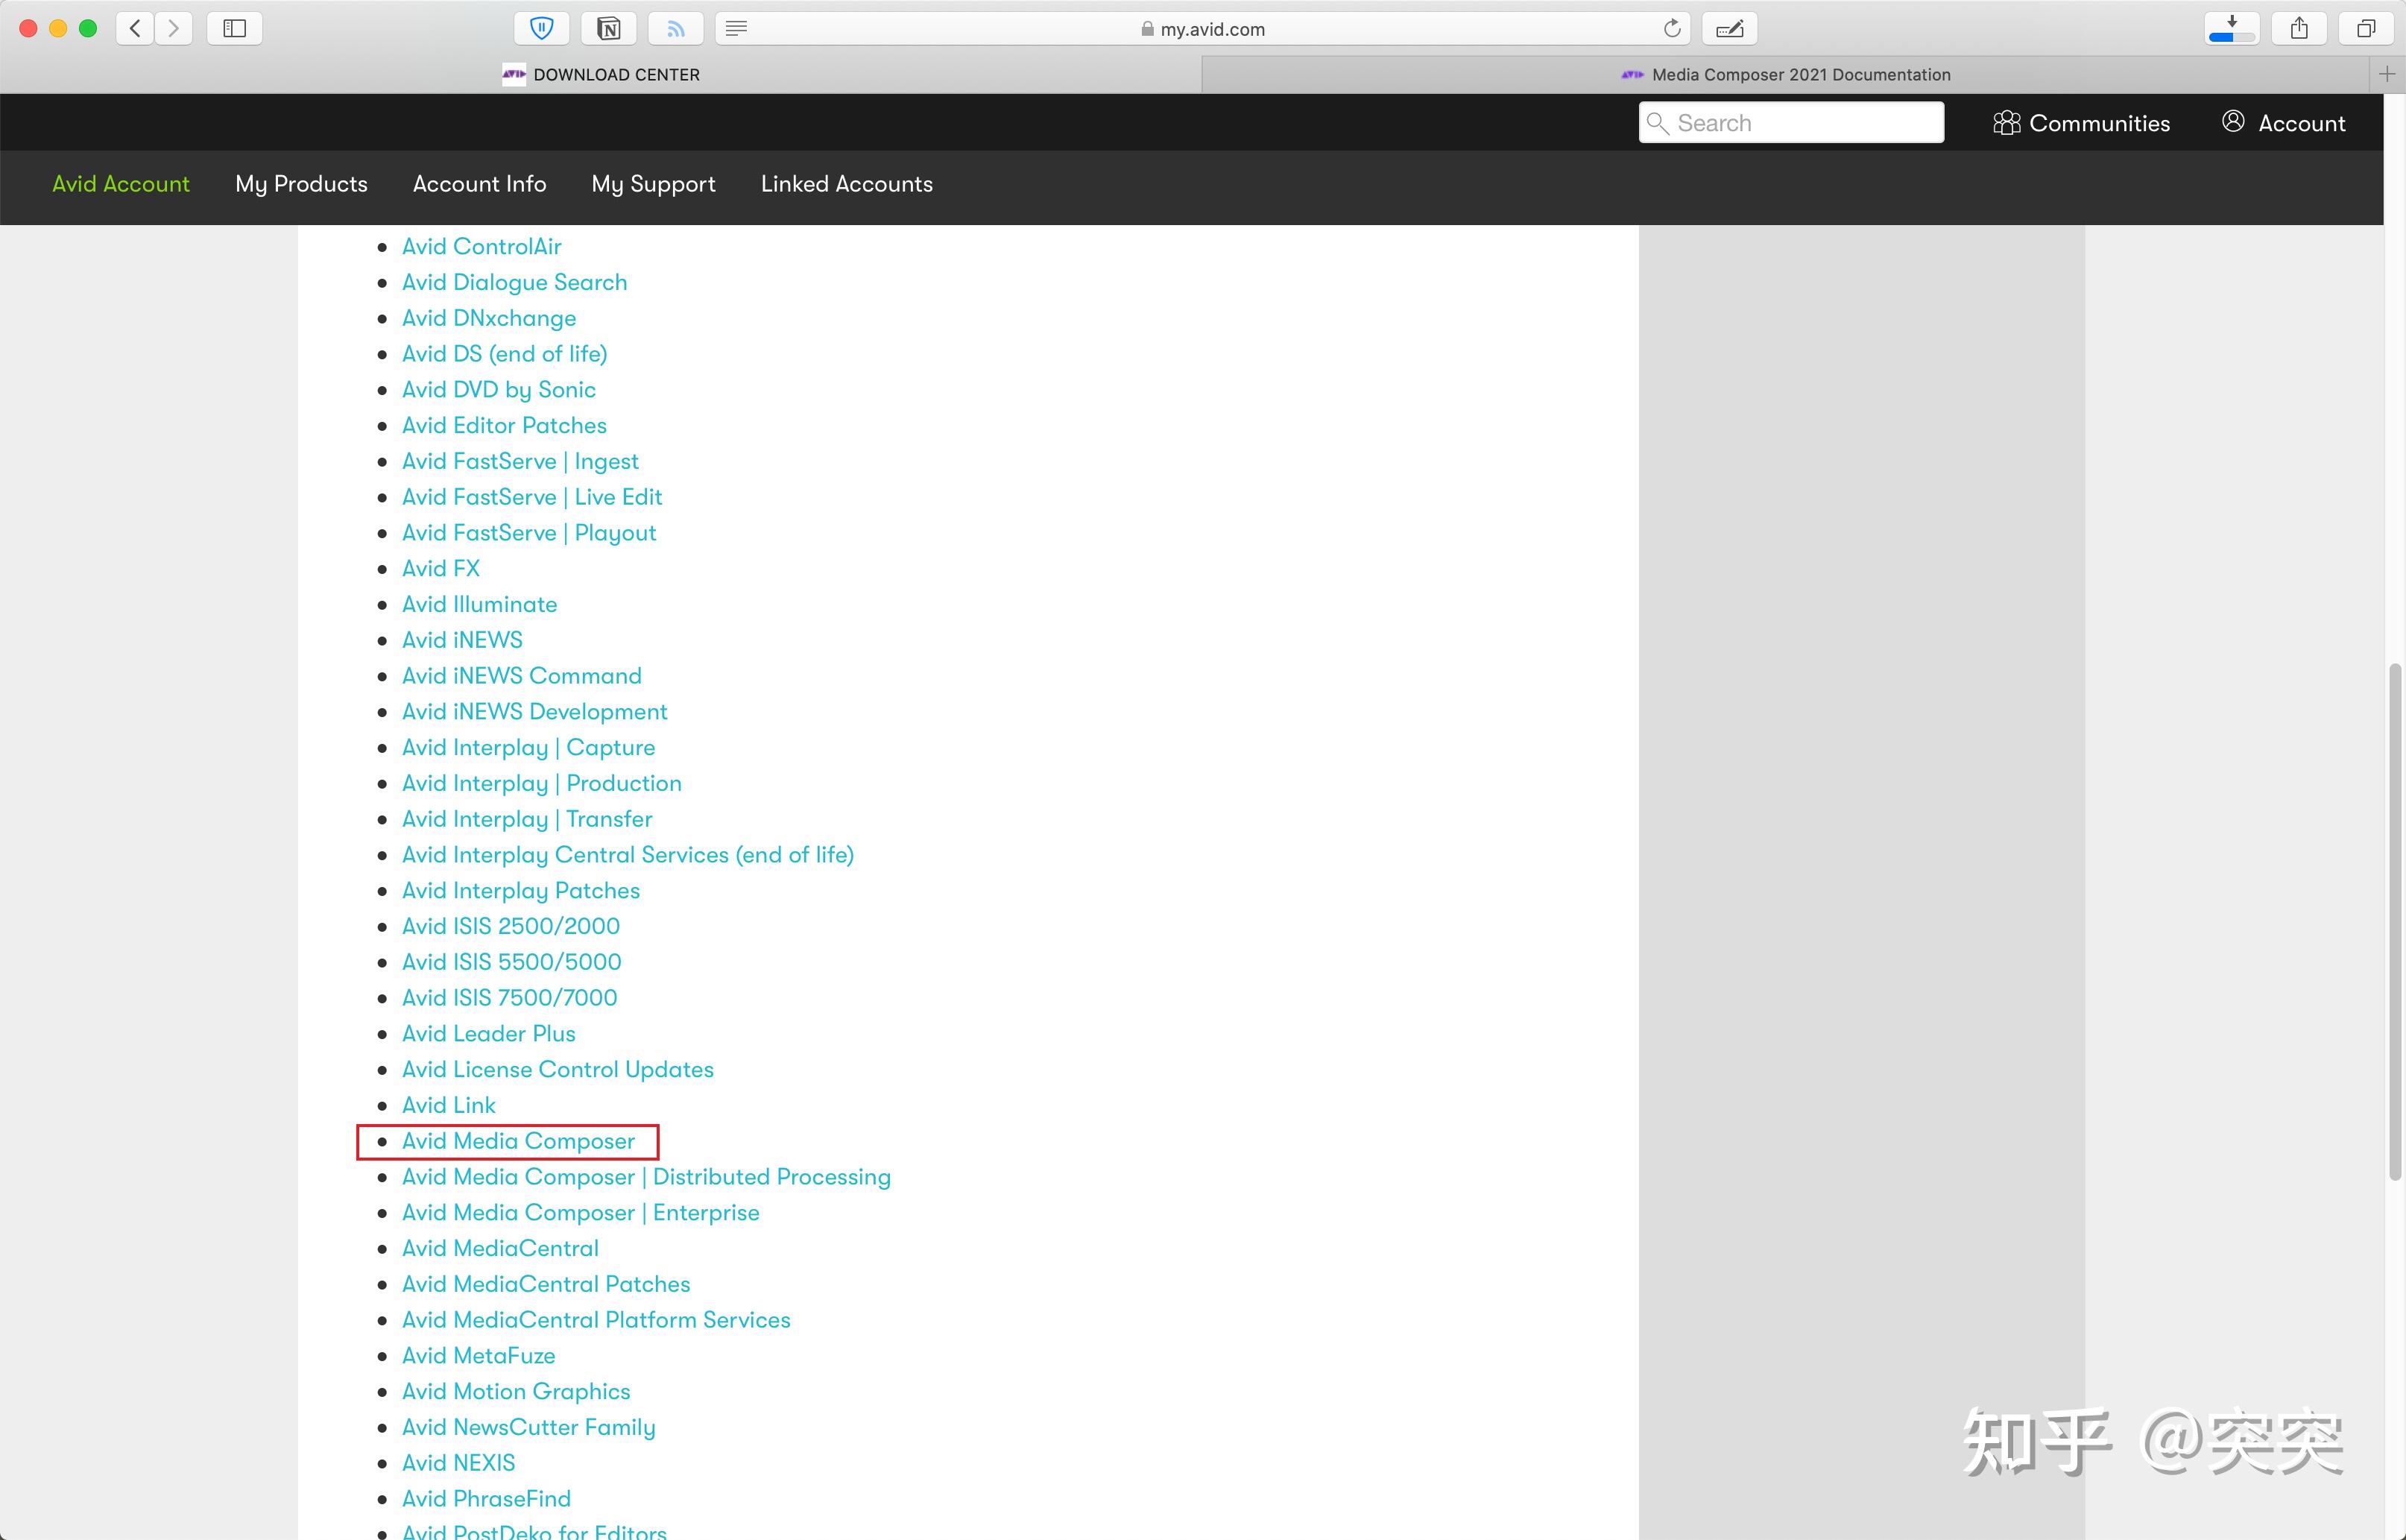Open the My Support menu item
This screenshot has width=2406, height=1540.
tap(653, 184)
